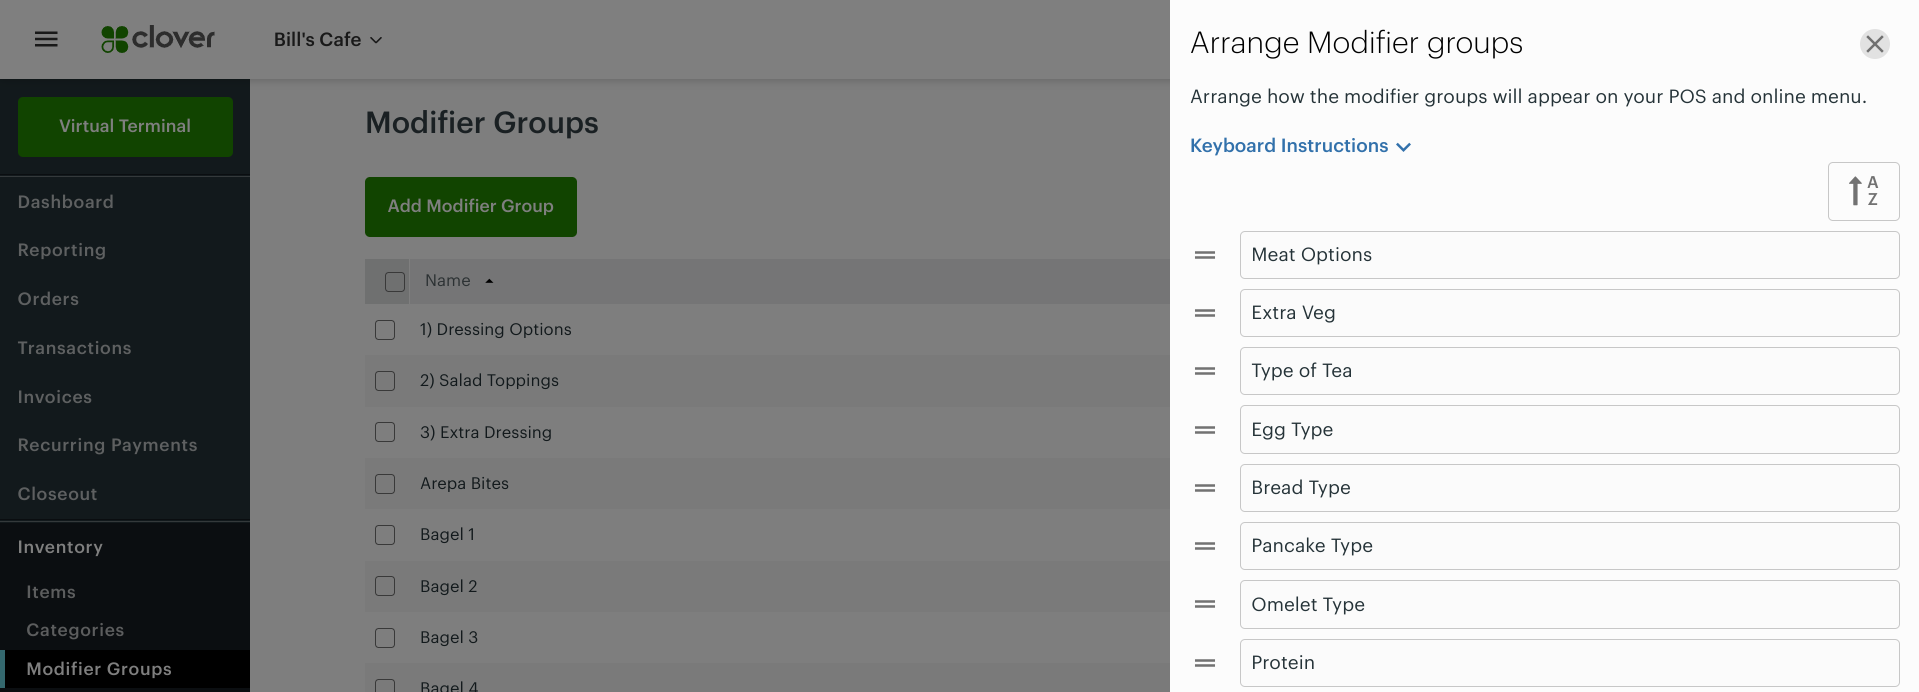Image resolution: width=1919 pixels, height=692 pixels.
Task: Click the drag handle beside Protein
Action: (x=1204, y=663)
